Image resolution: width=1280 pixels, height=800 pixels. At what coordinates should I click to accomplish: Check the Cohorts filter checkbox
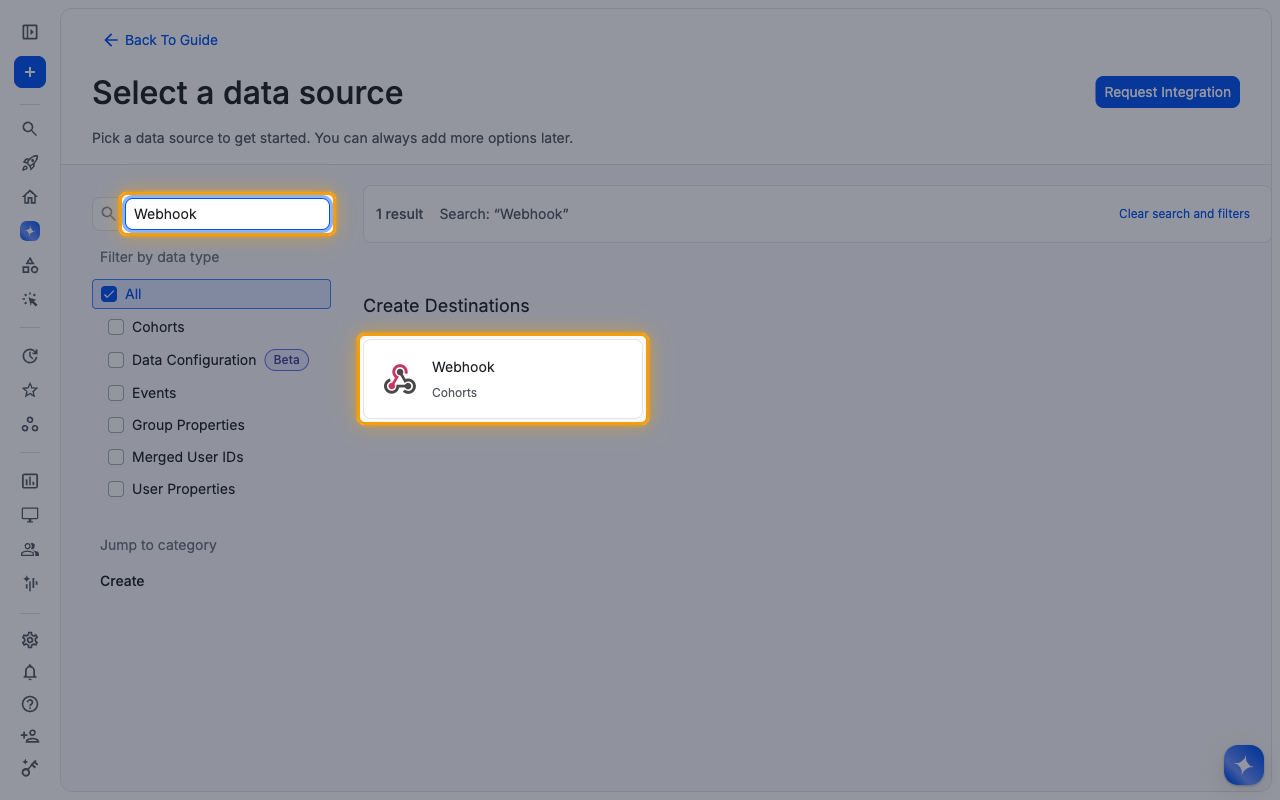(x=116, y=327)
